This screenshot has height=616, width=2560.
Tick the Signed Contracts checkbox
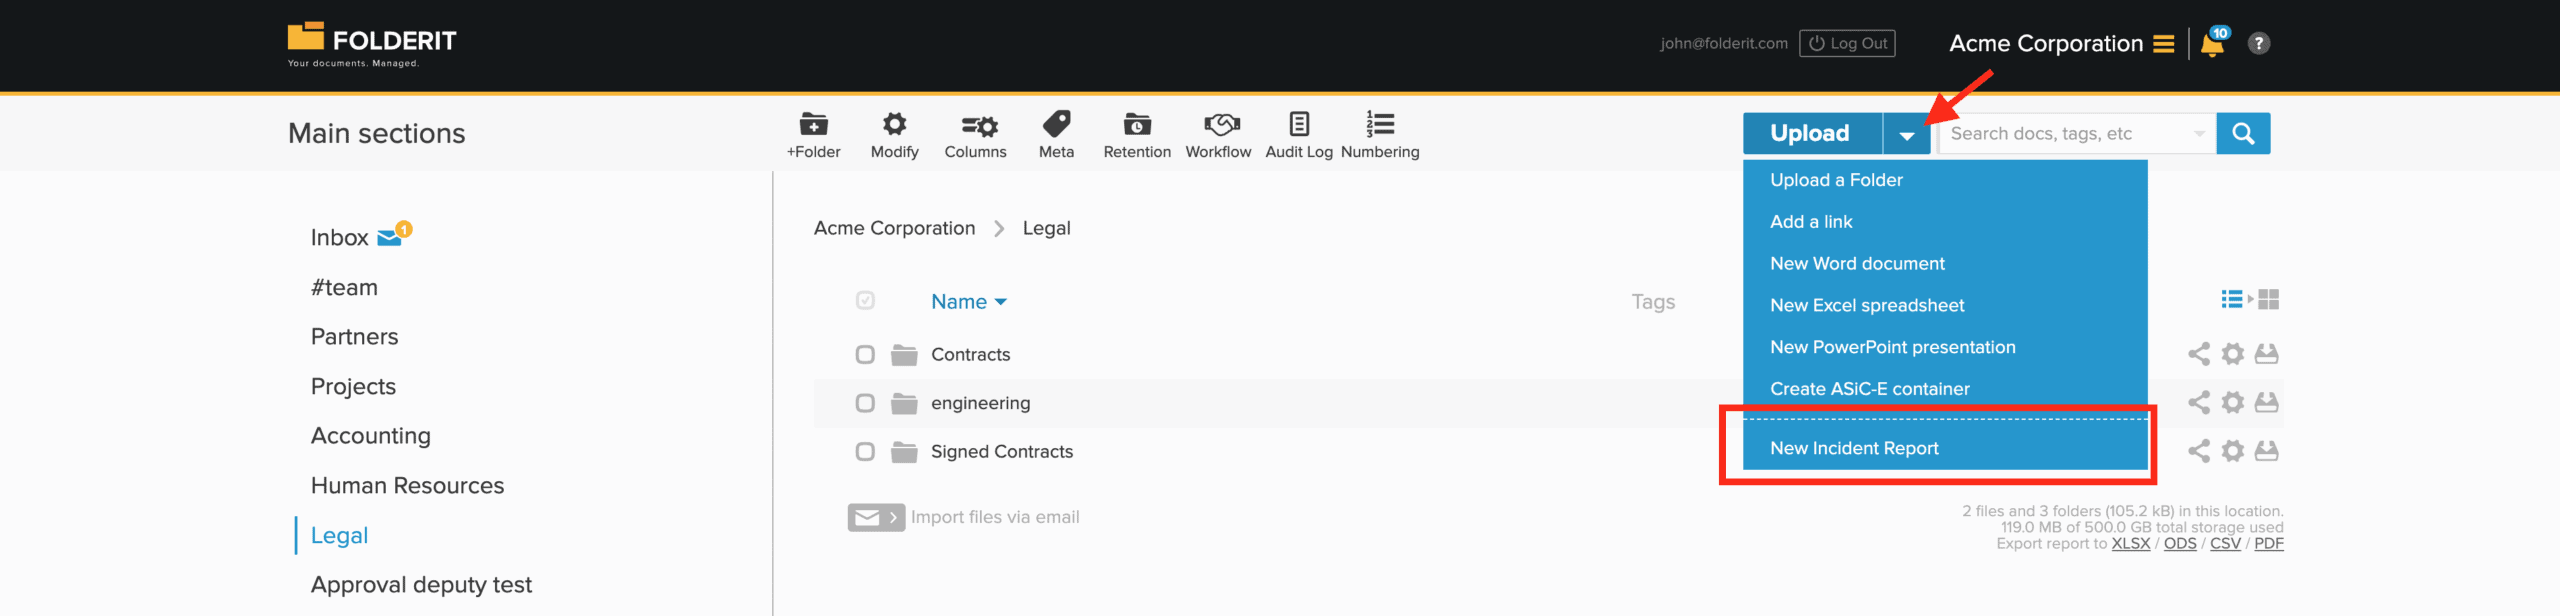[865, 452]
